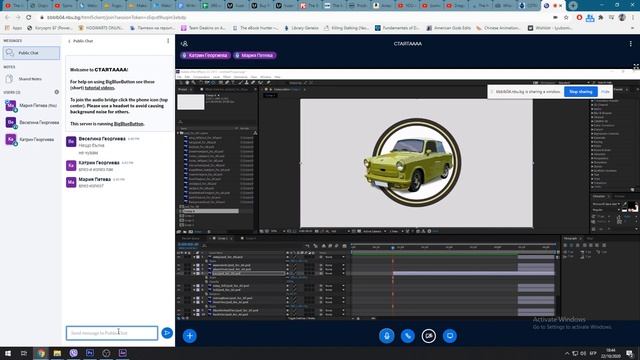Click the eyedropper in the Character panel

pyautogui.click(x=625, y=204)
